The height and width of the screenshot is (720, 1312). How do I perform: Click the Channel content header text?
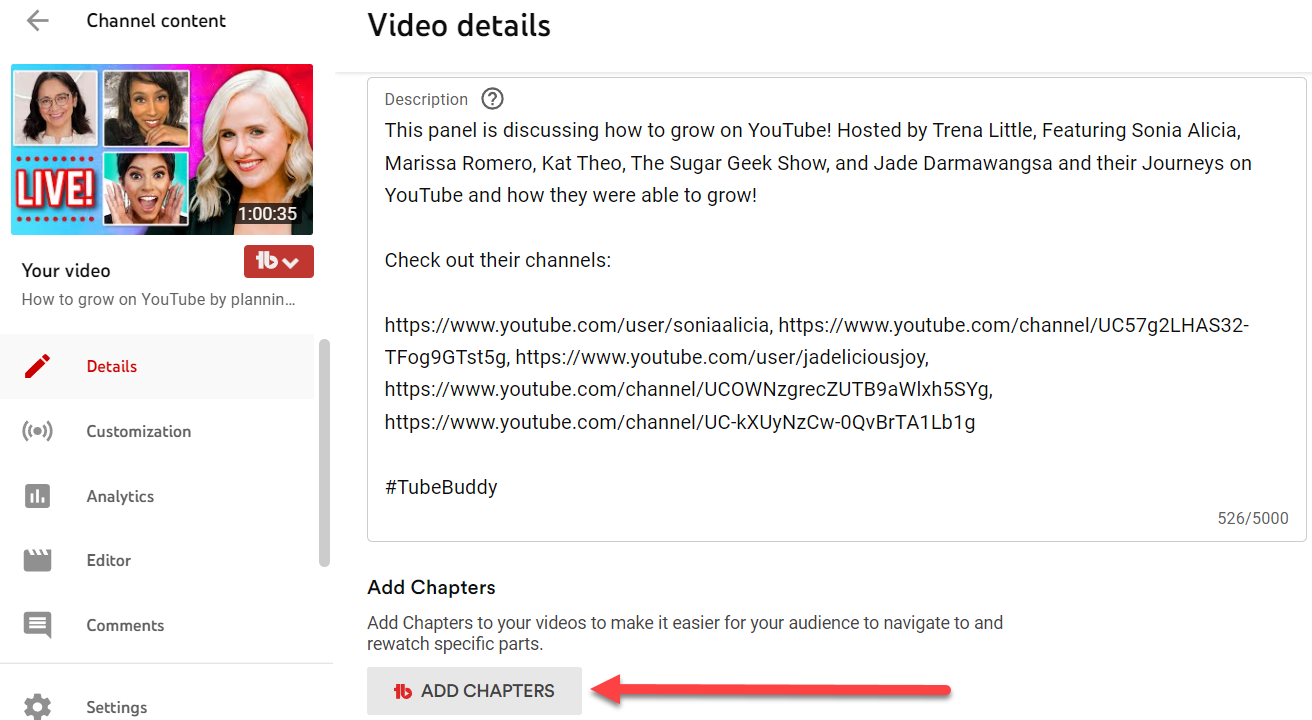click(156, 21)
